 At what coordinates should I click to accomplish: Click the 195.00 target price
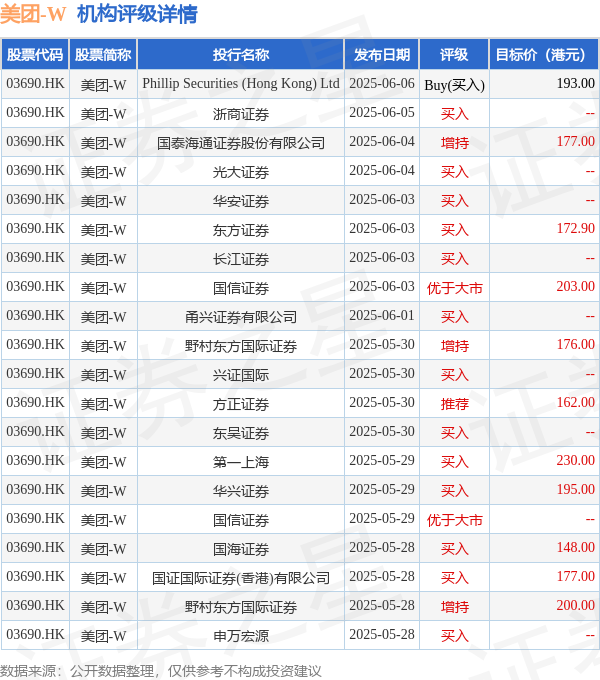click(575, 489)
